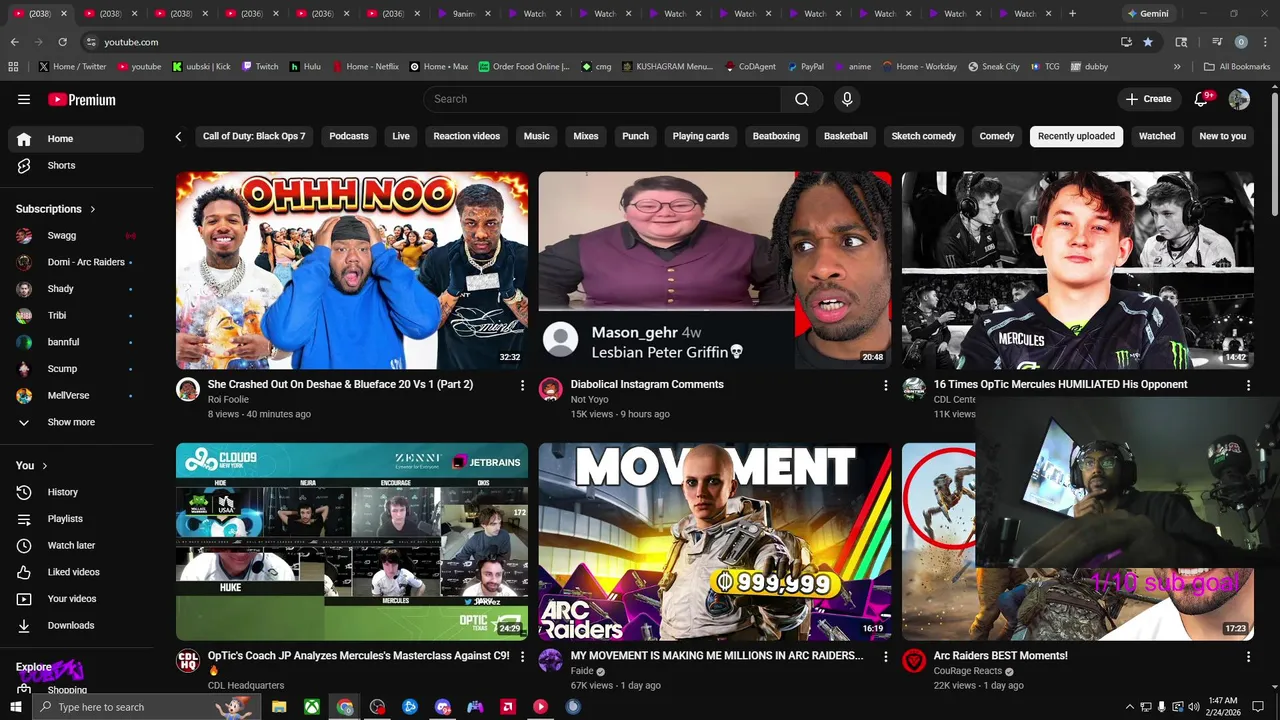Open Chrome three-dot menu
Screen dimensions: 1280x720
point(1264,42)
